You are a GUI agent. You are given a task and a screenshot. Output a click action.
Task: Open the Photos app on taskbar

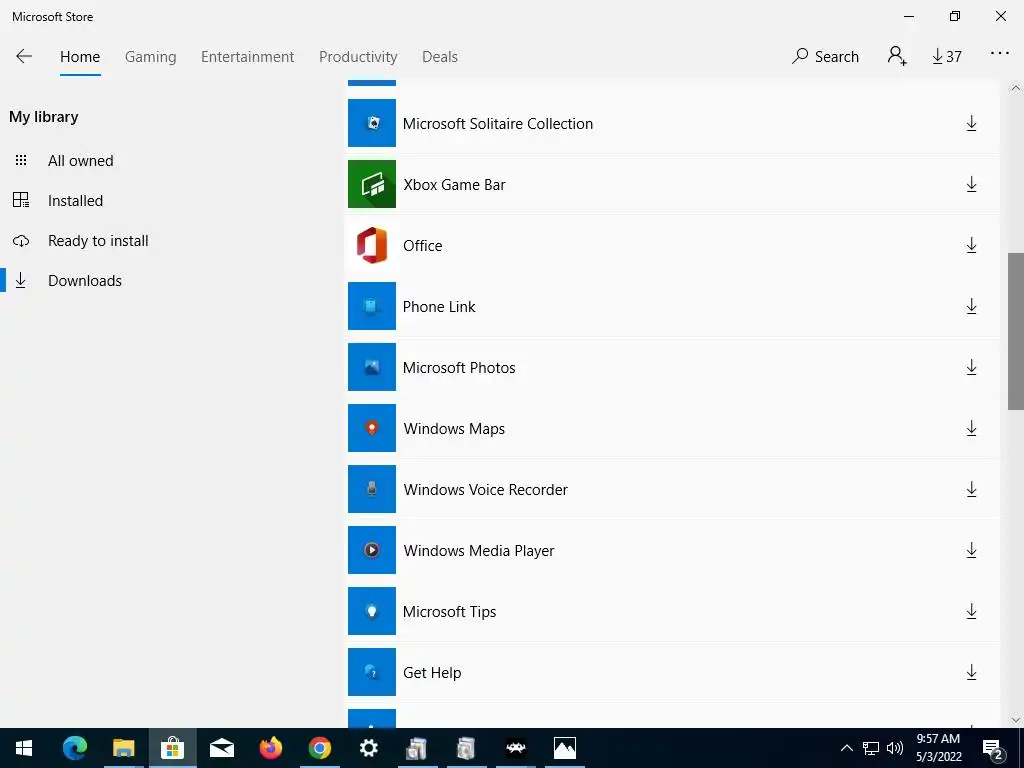point(564,748)
